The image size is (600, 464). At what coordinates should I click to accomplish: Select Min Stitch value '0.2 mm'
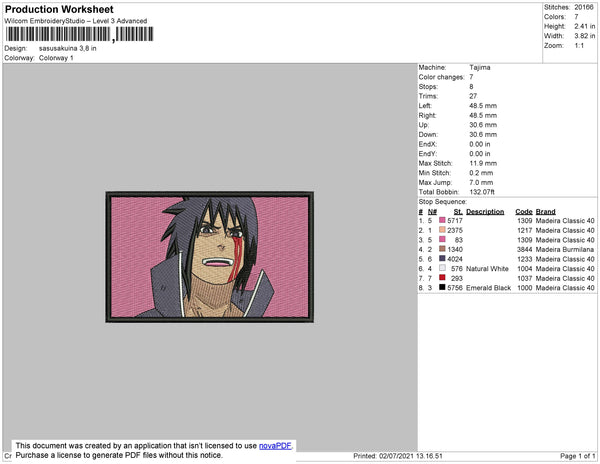tap(481, 173)
